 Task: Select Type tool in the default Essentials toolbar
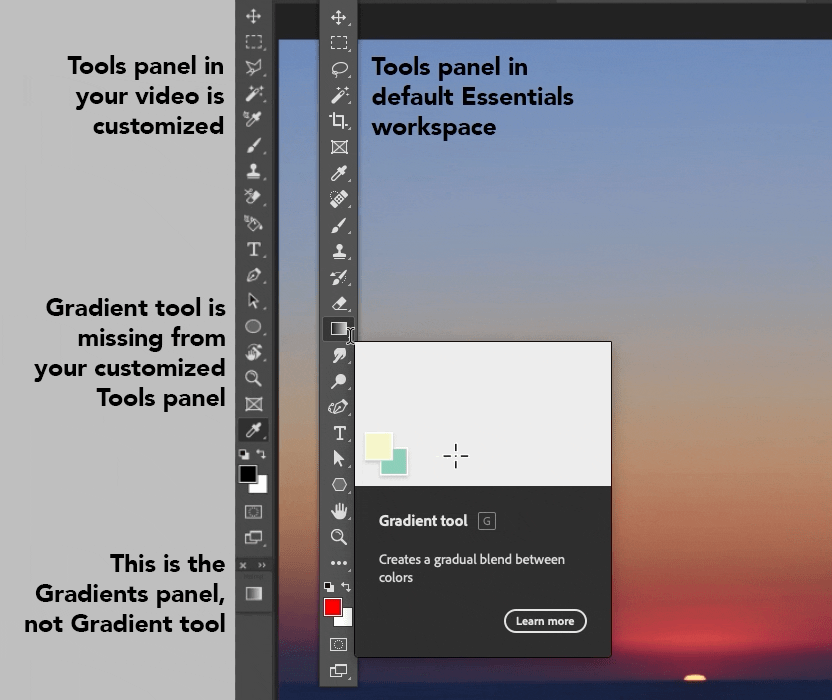pos(340,433)
